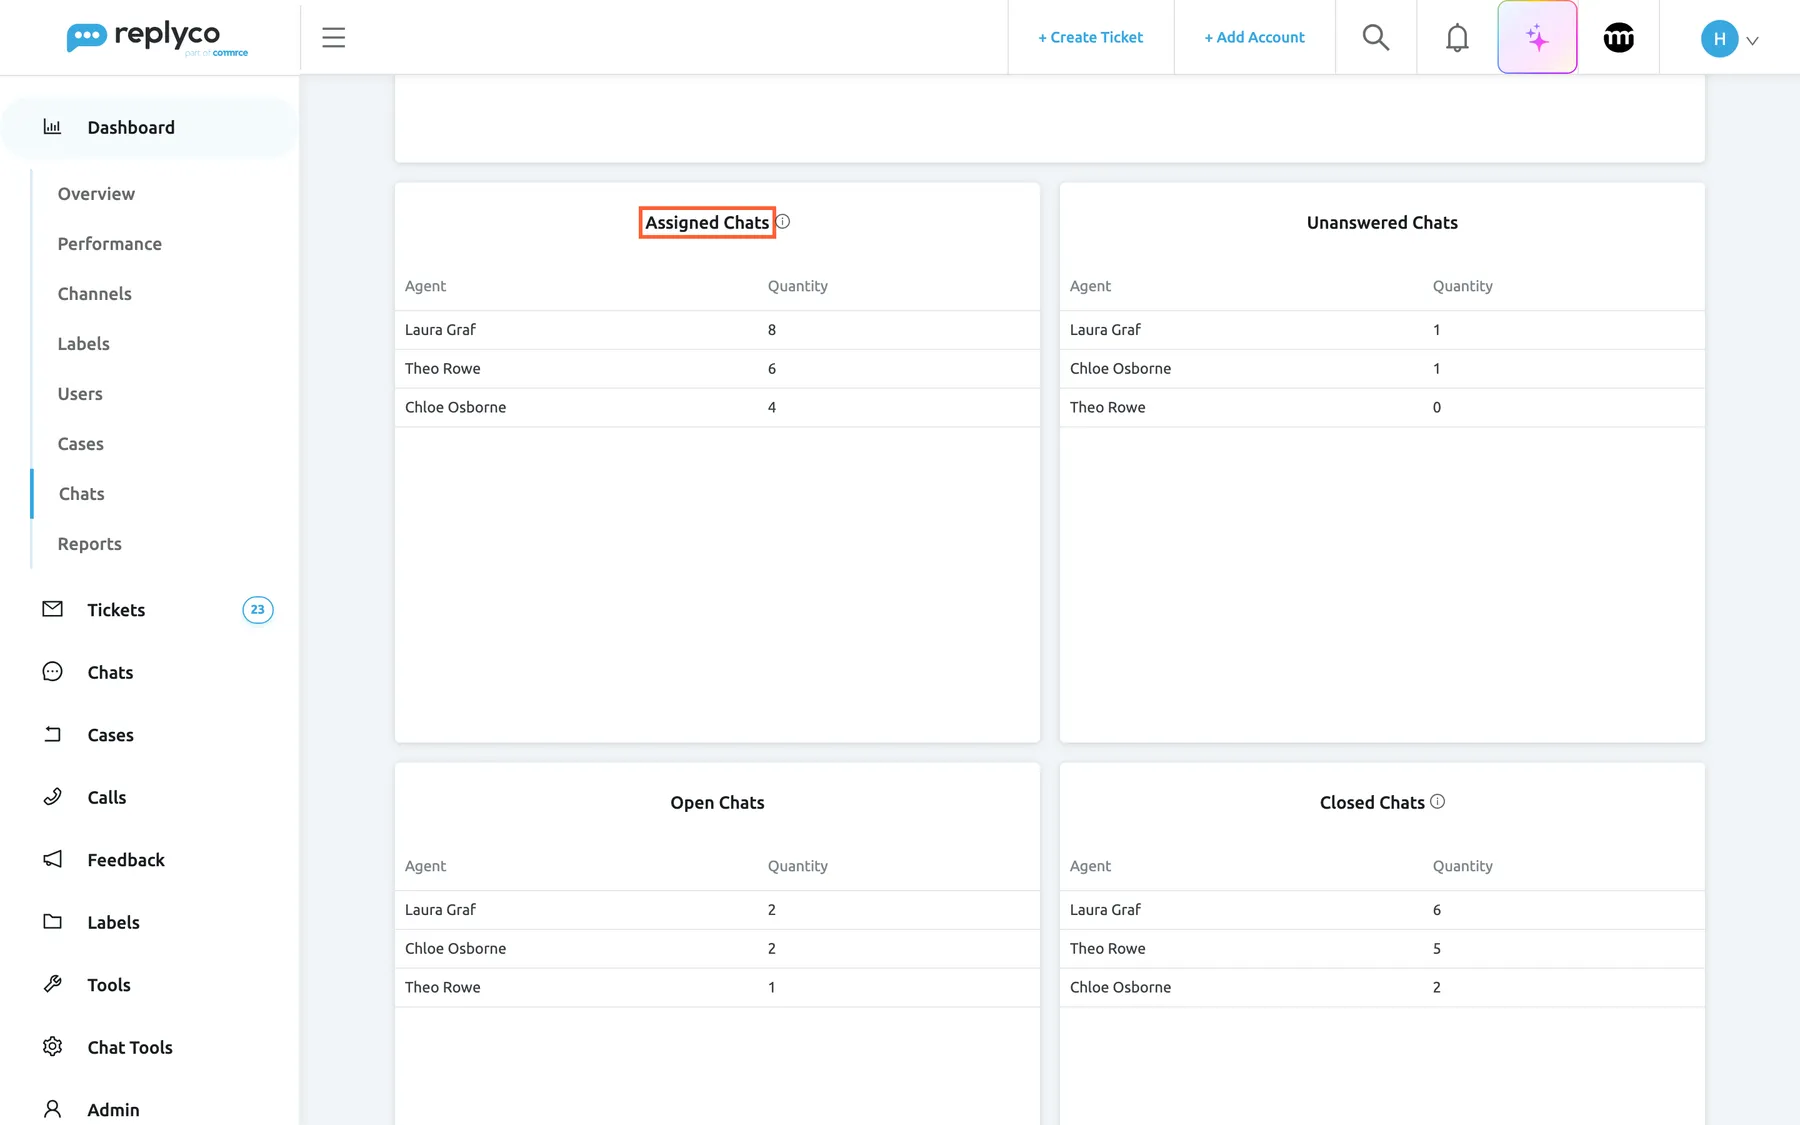Click the Feedback megaphone icon
Viewport: 1800px width, 1125px height.
click(53, 859)
